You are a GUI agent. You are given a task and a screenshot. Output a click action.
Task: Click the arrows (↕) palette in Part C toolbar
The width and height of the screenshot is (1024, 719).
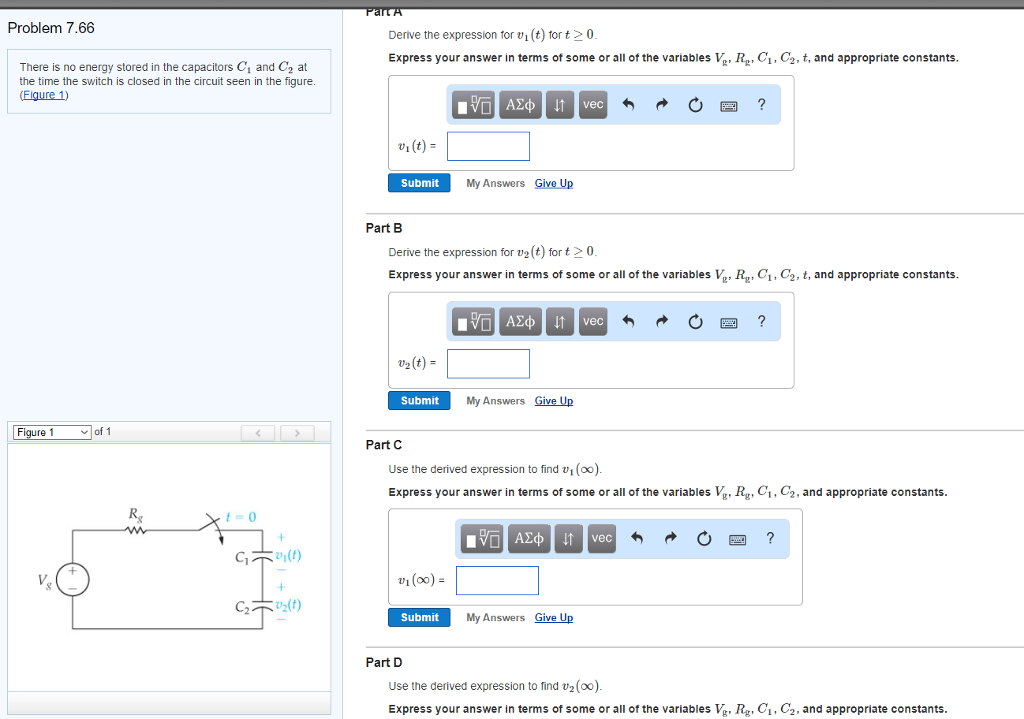(x=568, y=538)
